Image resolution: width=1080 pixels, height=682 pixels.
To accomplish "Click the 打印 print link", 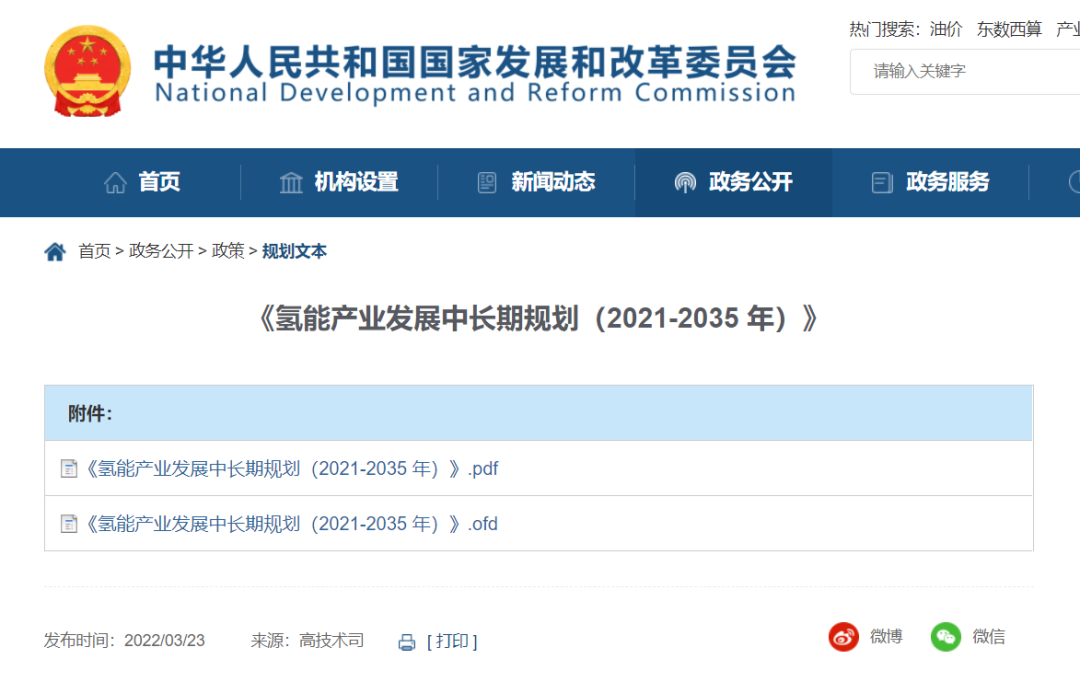I will click(452, 642).
